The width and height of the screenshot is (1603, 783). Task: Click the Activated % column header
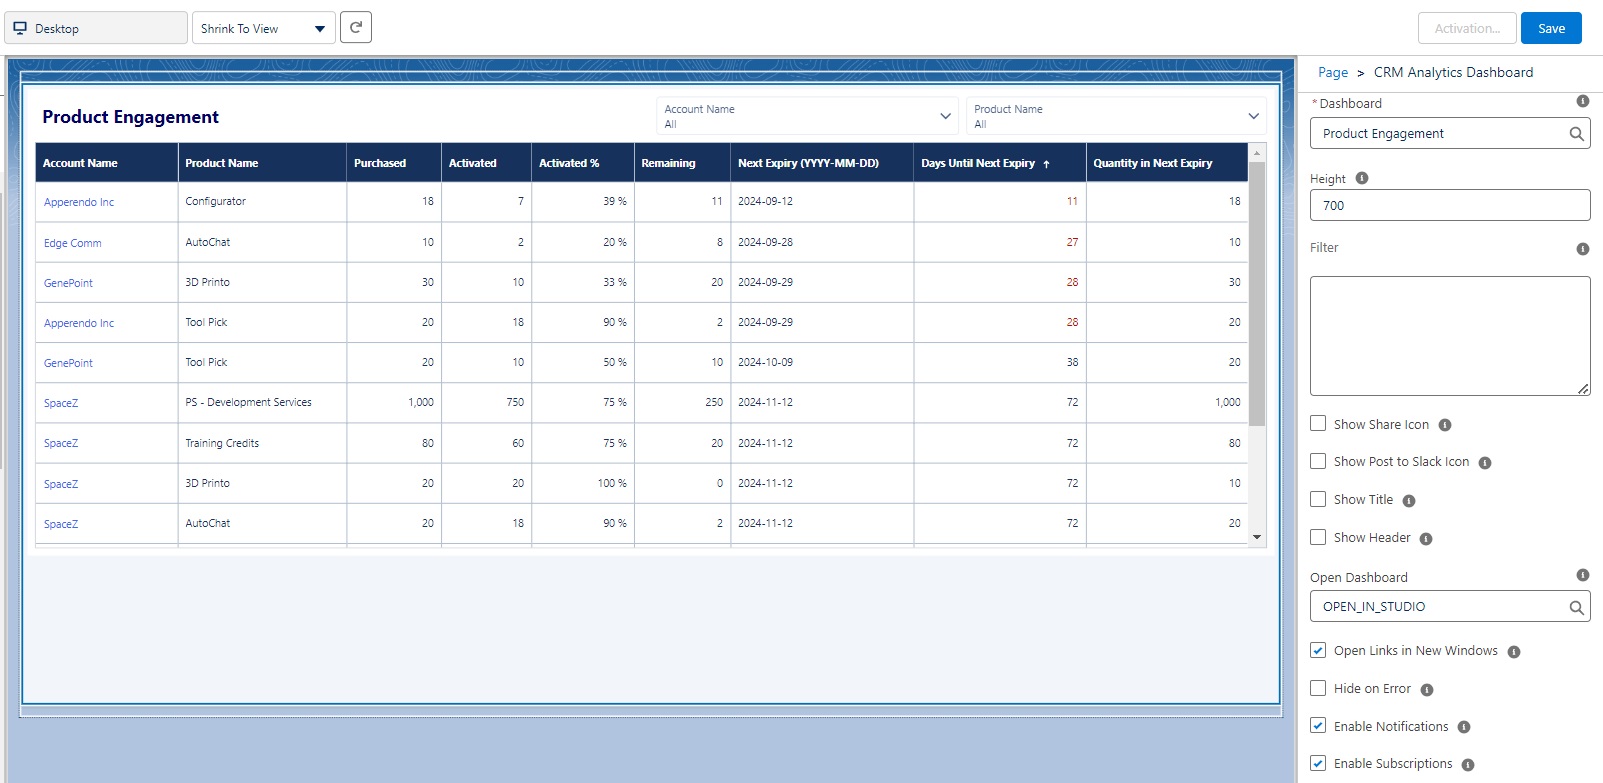583,163
